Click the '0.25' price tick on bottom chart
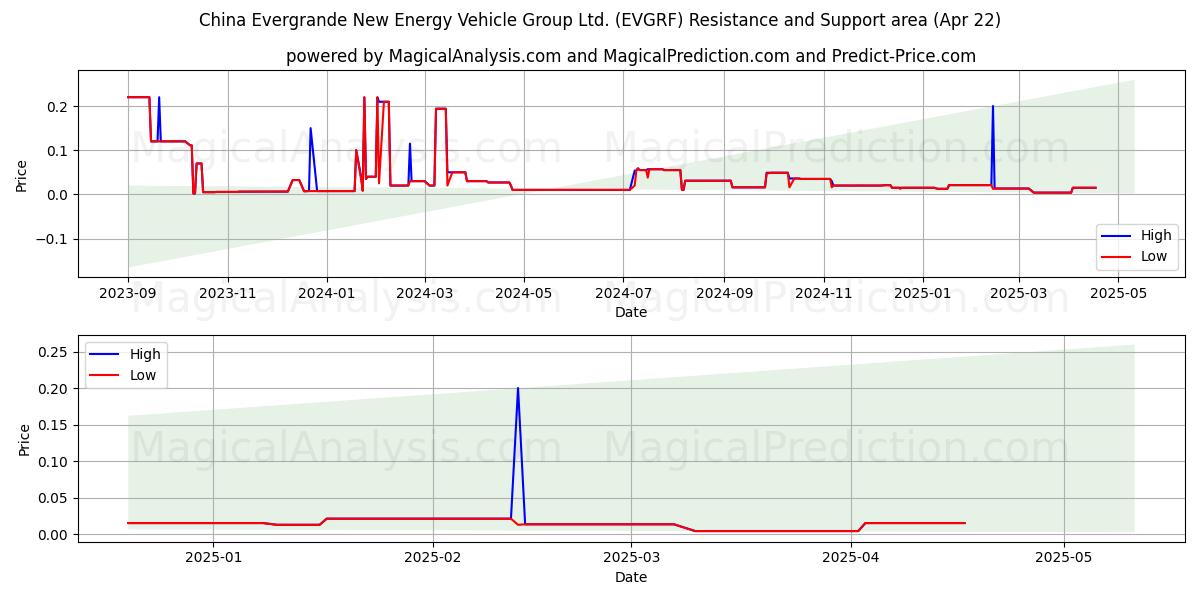This screenshot has width=1200, height=600. (x=52, y=352)
